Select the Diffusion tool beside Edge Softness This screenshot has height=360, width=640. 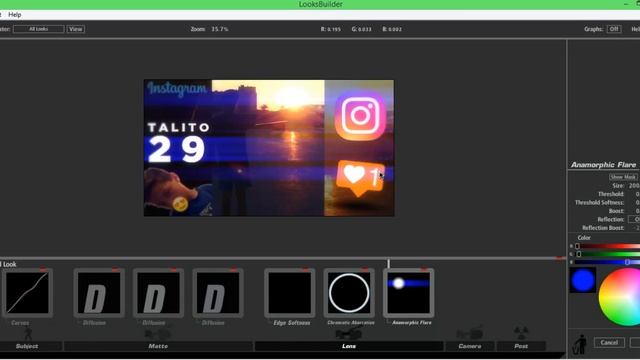click(x=218, y=293)
